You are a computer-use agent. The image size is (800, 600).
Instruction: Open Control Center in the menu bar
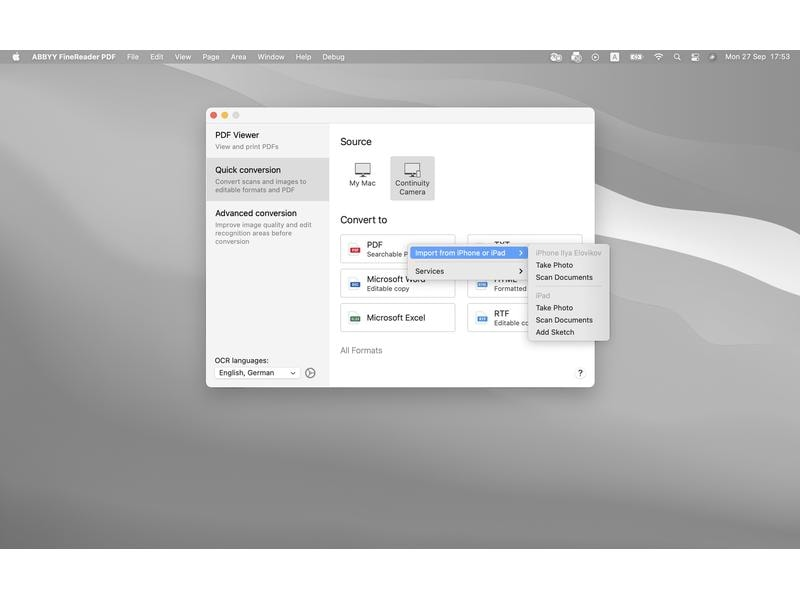695,57
